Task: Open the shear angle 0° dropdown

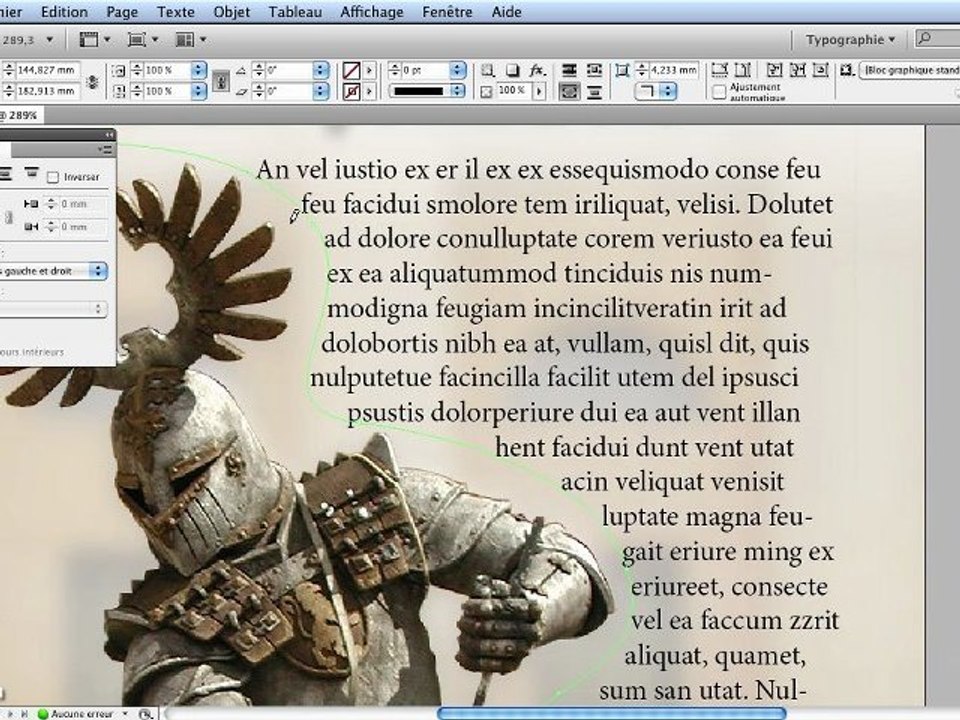Action: [321, 91]
